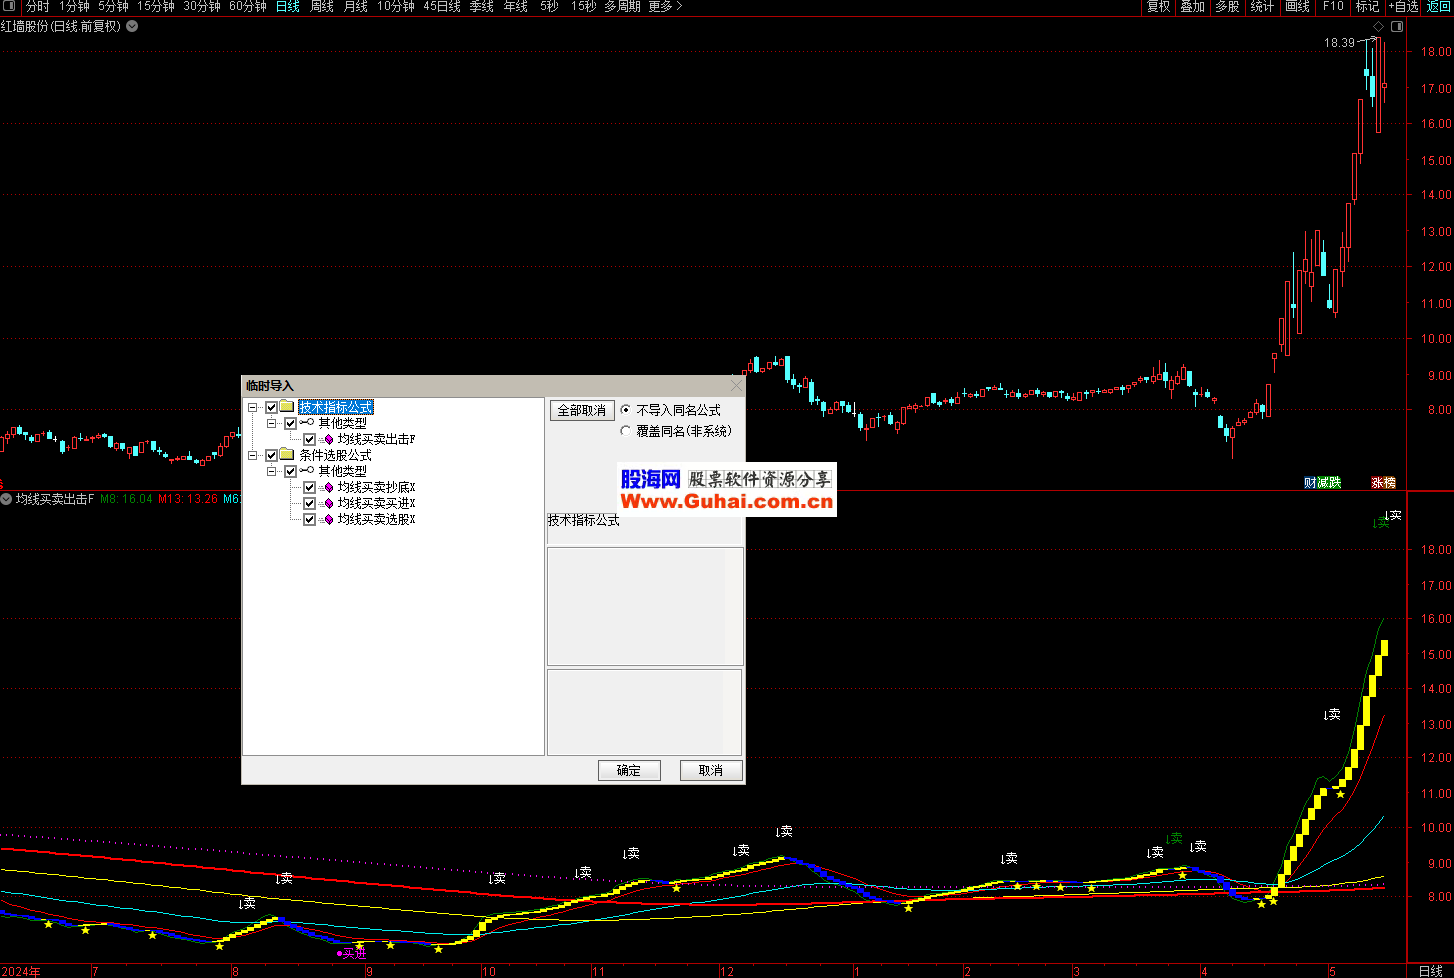Switch to 月线 period
The height and width of the screenshot is (978, 1454).
[x=356, y=7]
